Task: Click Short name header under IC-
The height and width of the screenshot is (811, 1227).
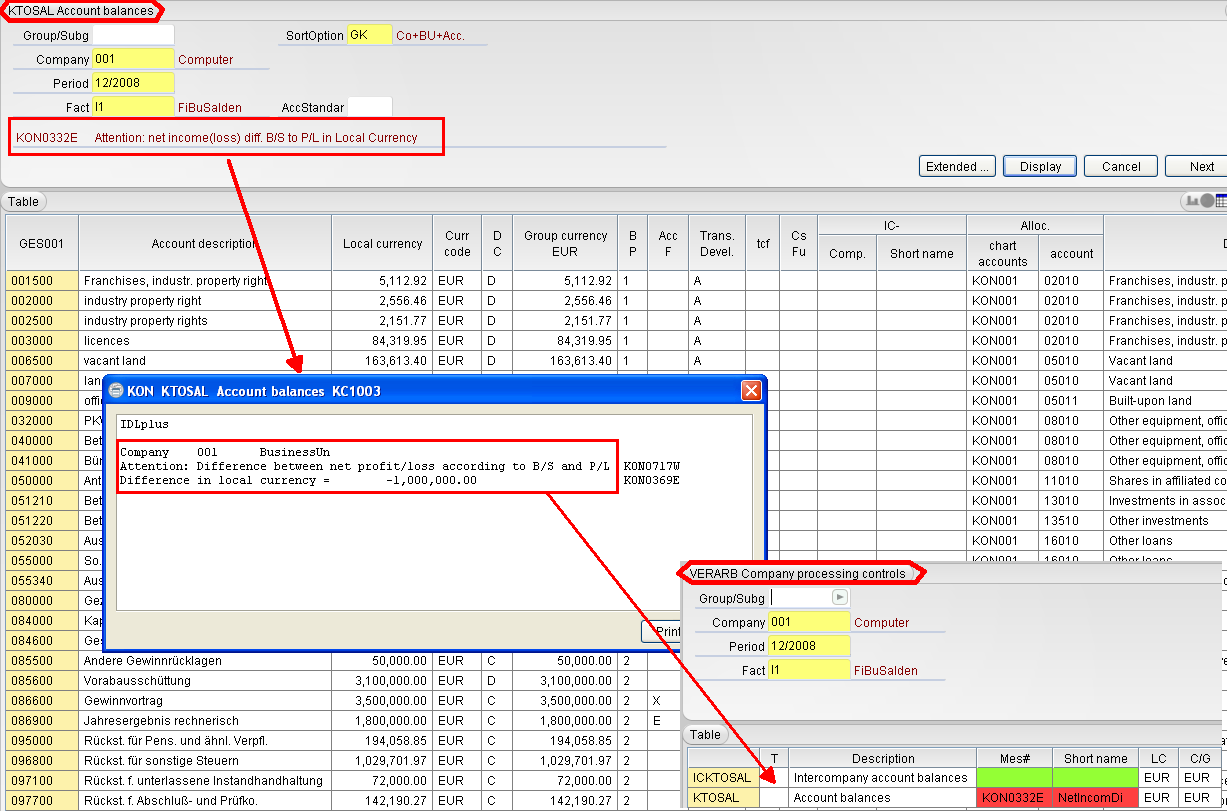Action: pos(921,253)
